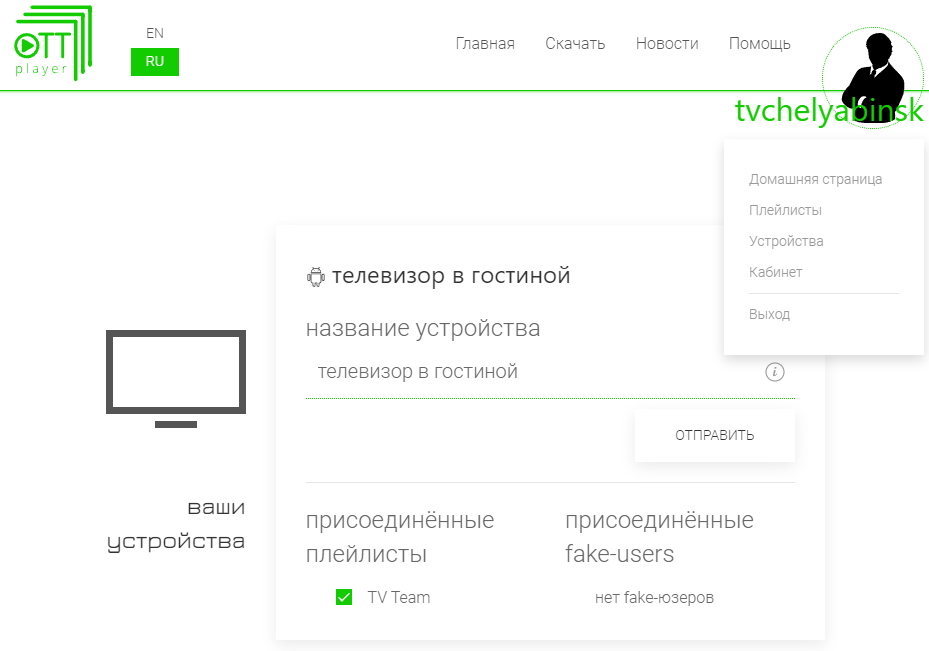Click the info icon in device name field
The width and height of the screenshot is (929, 651).
[x=774, y=372]
